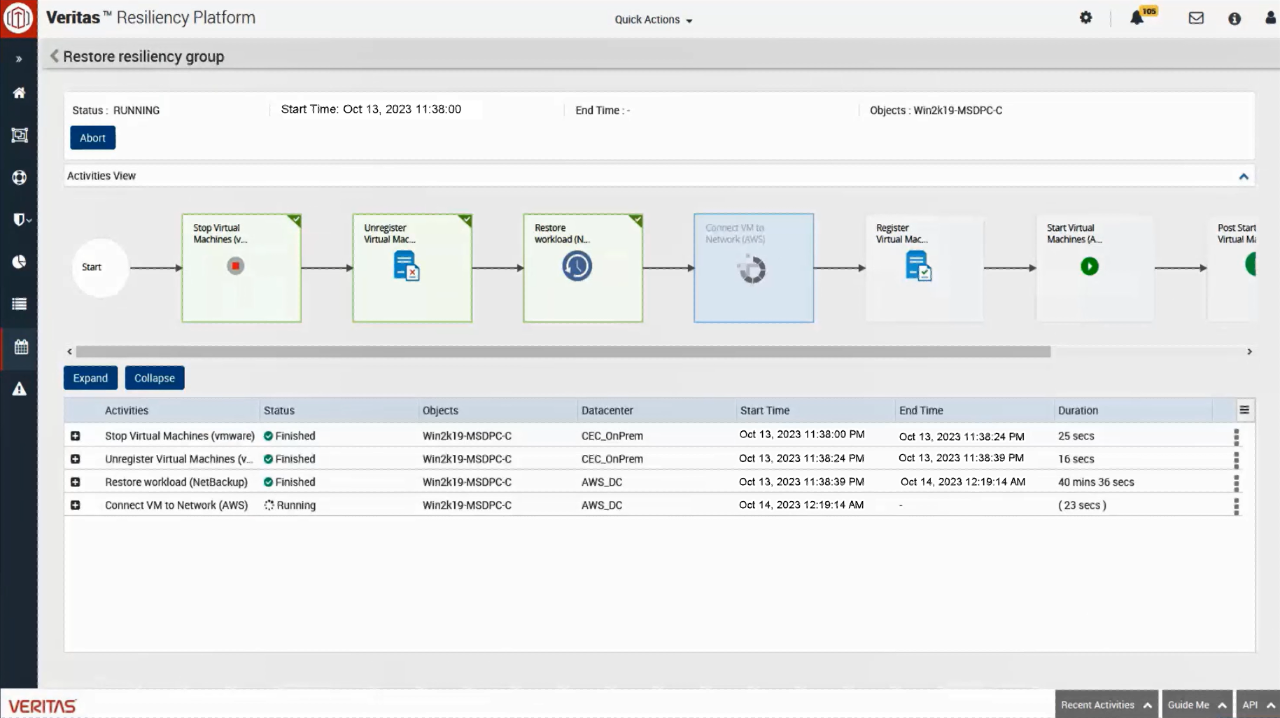Open the list icon in sidebar
The image size is (1280, 718).
[x=19, y=304]
